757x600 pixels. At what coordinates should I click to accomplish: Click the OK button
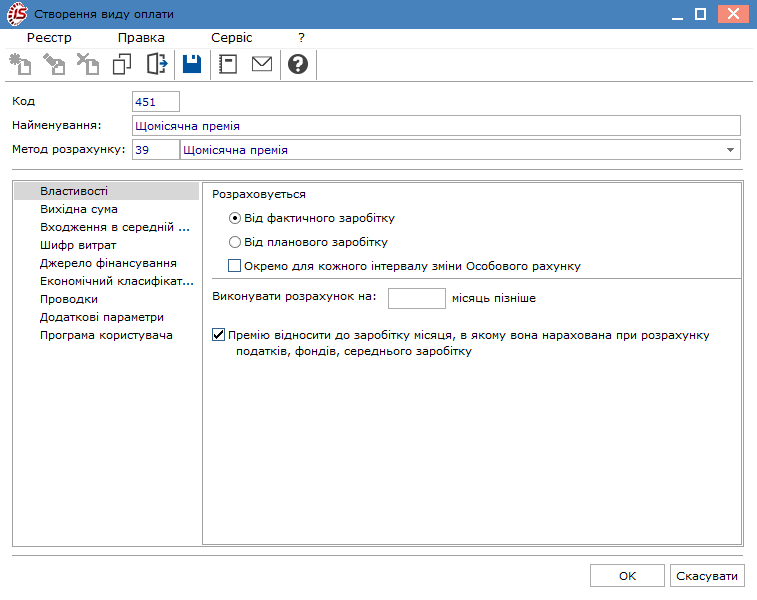pyautogui.click(x=627, y=576)
